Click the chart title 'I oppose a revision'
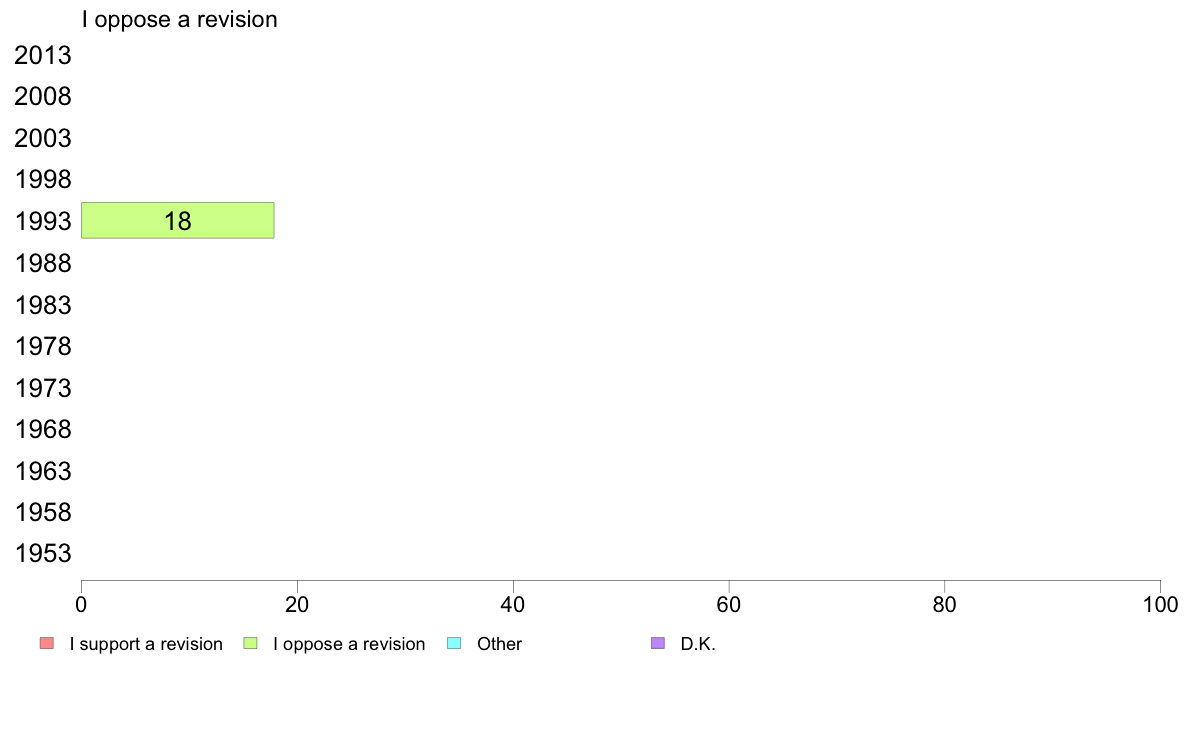 point(180,19)
